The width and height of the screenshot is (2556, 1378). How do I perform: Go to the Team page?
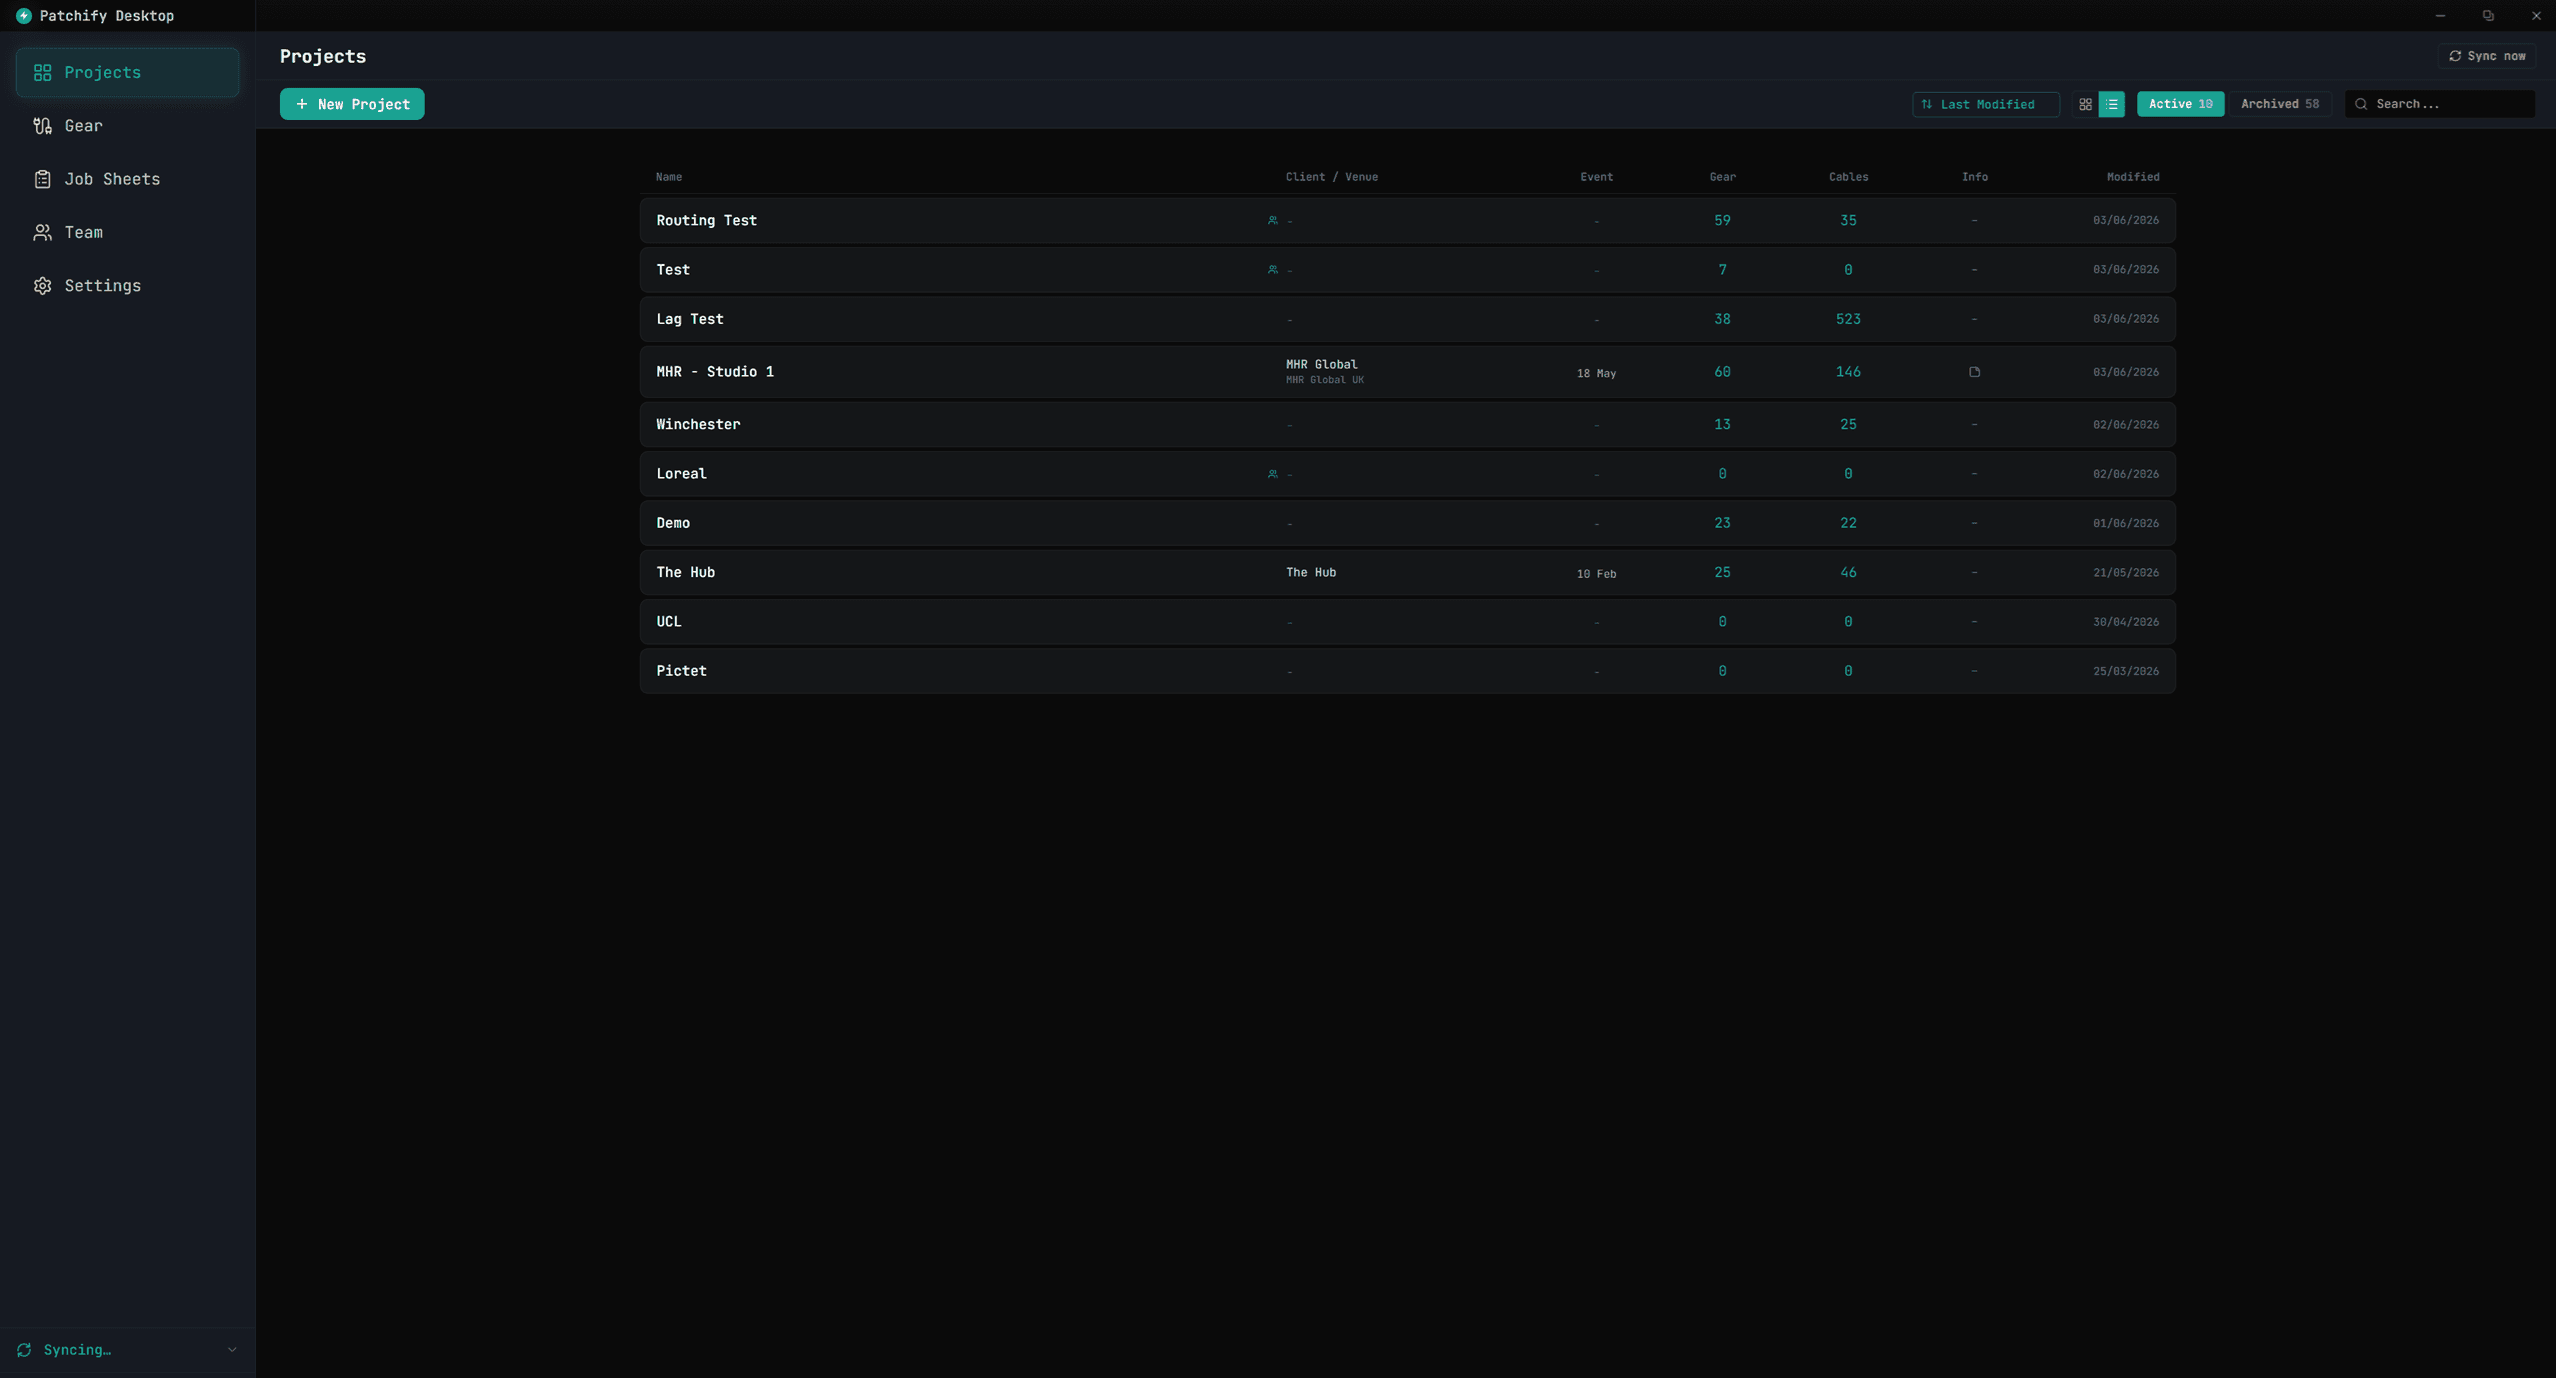click(x=127, y=232)
